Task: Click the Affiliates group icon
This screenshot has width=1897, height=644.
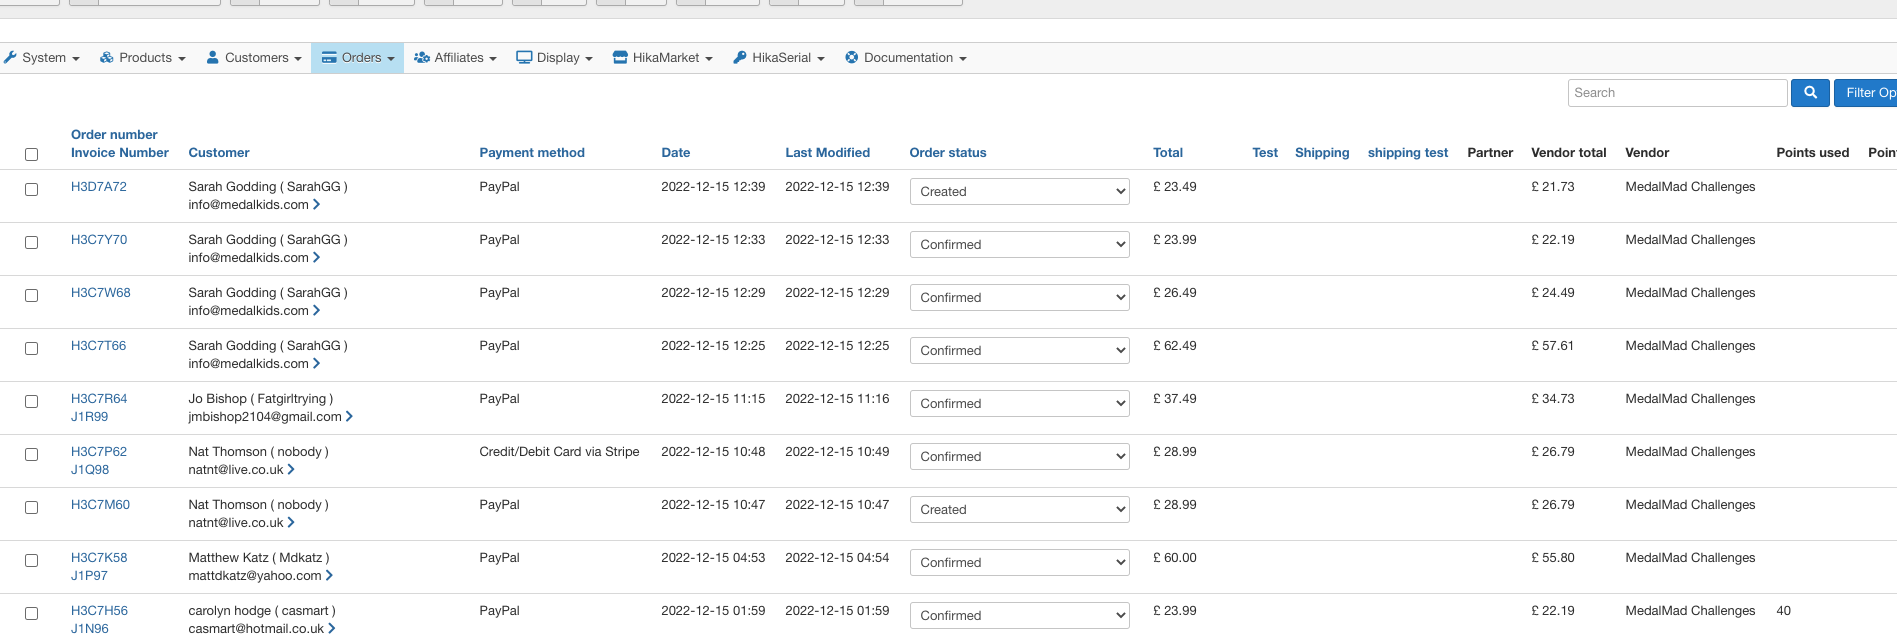Action: click(422, 58)
